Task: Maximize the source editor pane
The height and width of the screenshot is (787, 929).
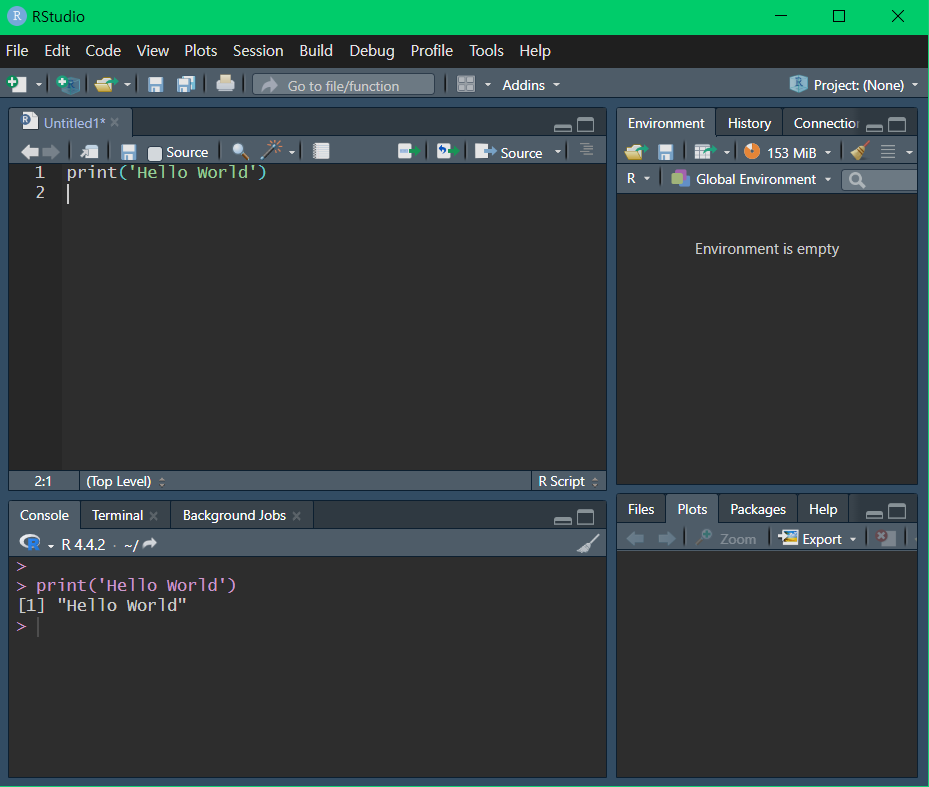Action: (x=585, y=124)
